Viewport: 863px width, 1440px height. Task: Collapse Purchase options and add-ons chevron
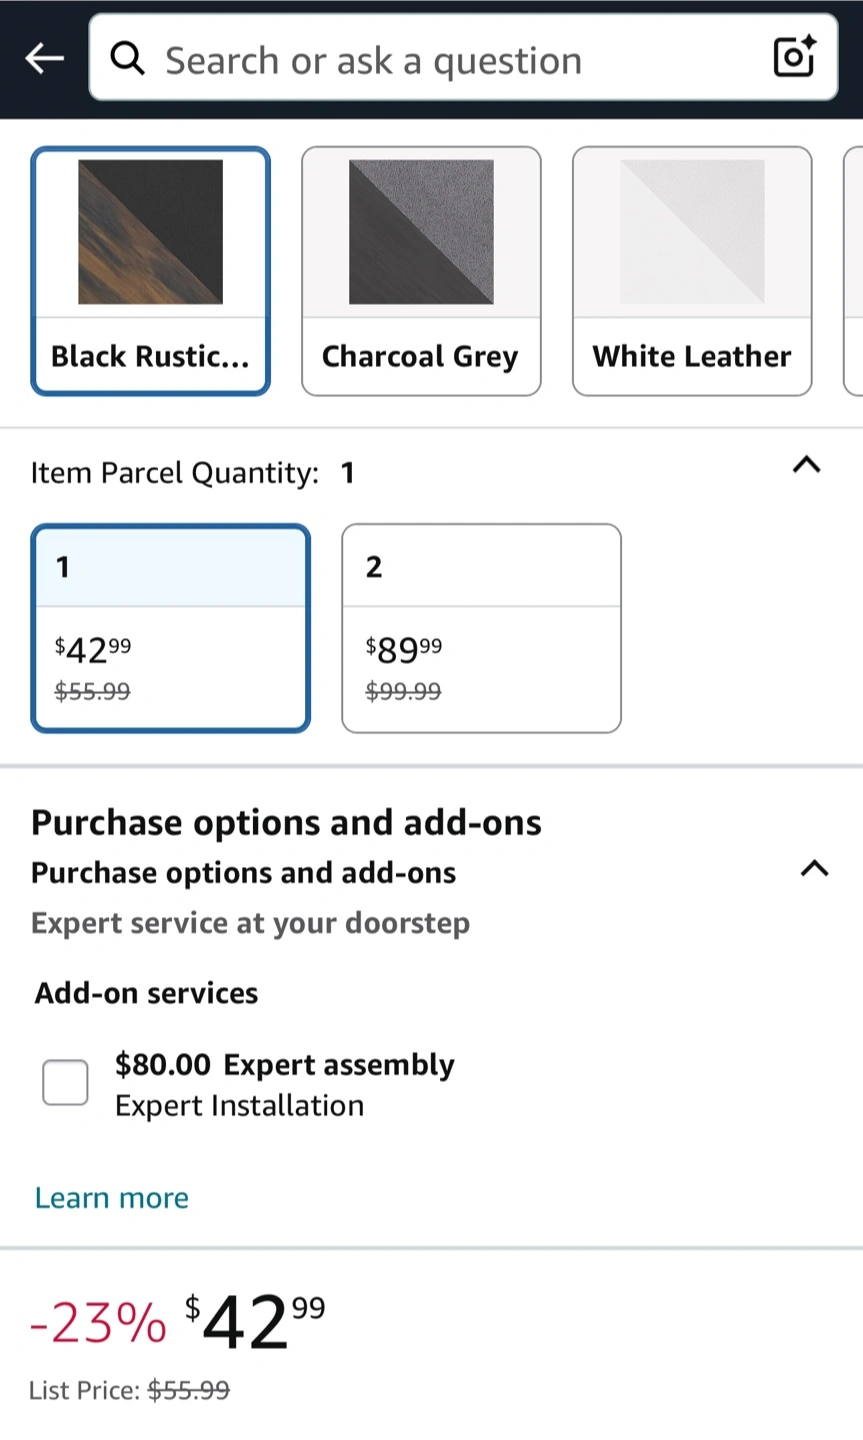tap(815, 868)
